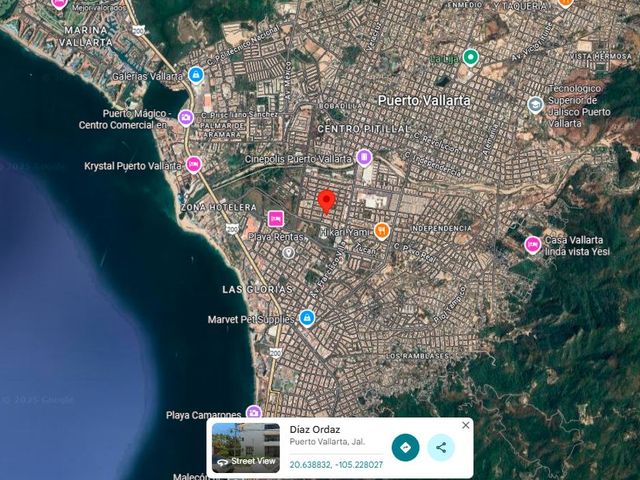Close the Díaz Ordaz info card

466,425
